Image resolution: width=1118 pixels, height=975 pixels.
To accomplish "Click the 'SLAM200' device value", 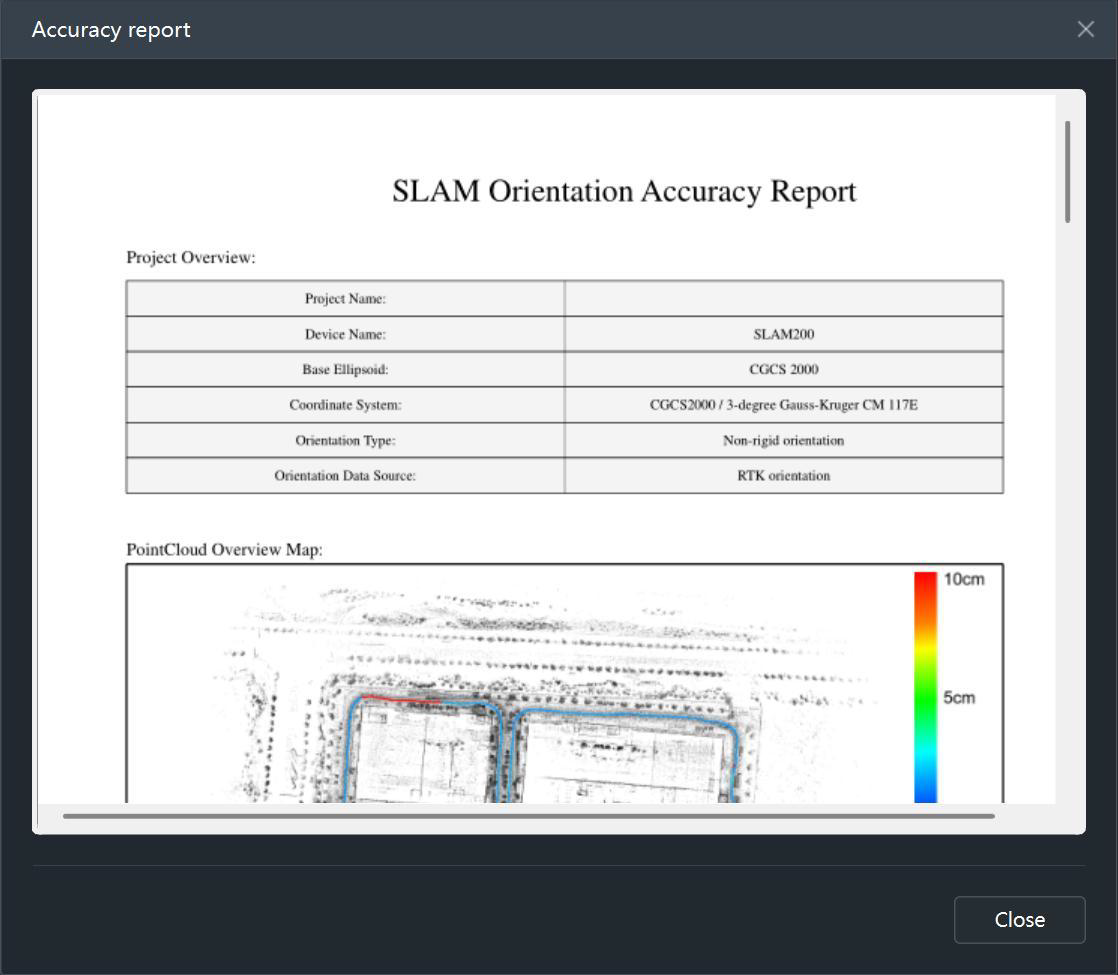I will [784, 334].
